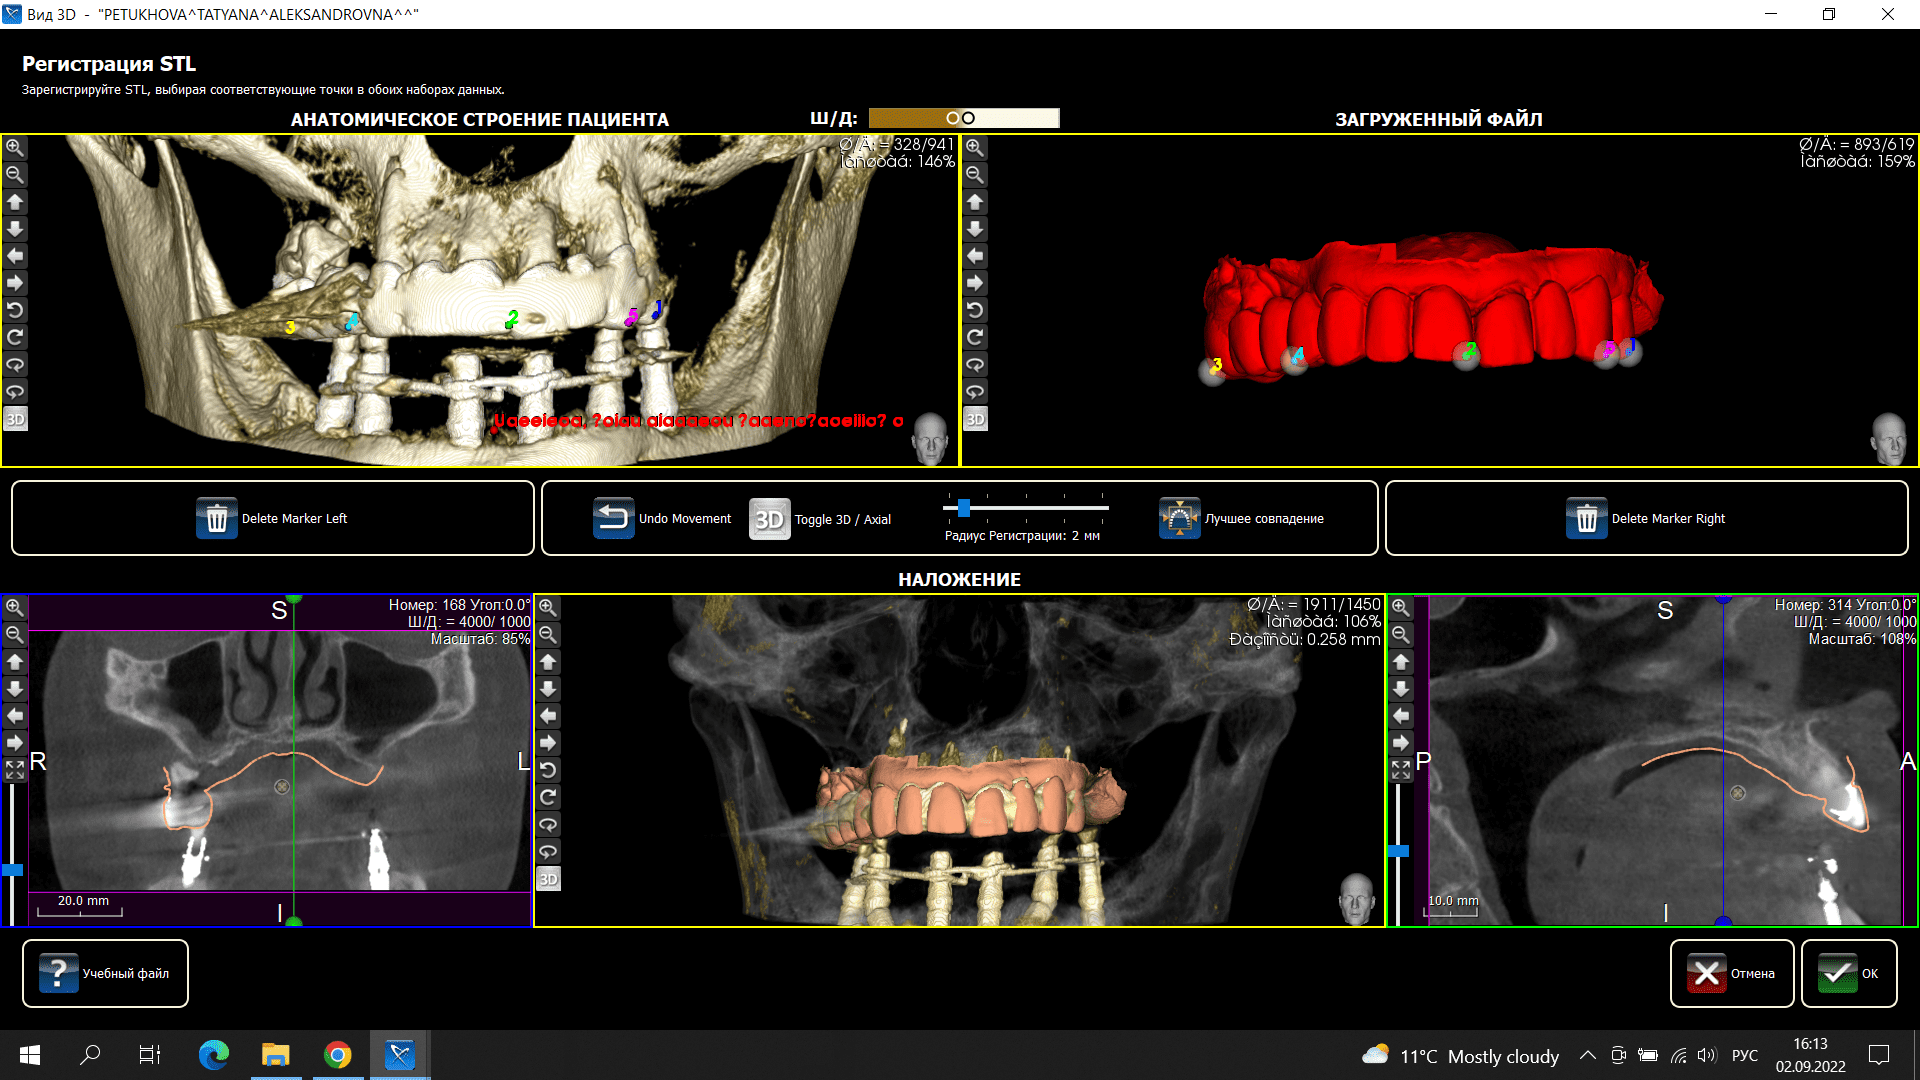Image resolution: width=1920 pixels, height=1080 pixels.
Task: Click the trash icon for Delete Marker Left
Action: coord(216,519)
